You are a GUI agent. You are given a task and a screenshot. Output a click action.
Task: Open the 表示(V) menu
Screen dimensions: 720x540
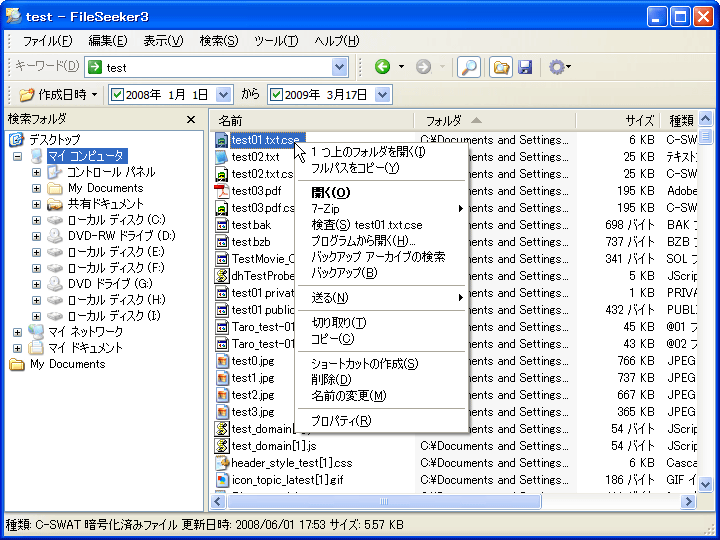point(163,41)
